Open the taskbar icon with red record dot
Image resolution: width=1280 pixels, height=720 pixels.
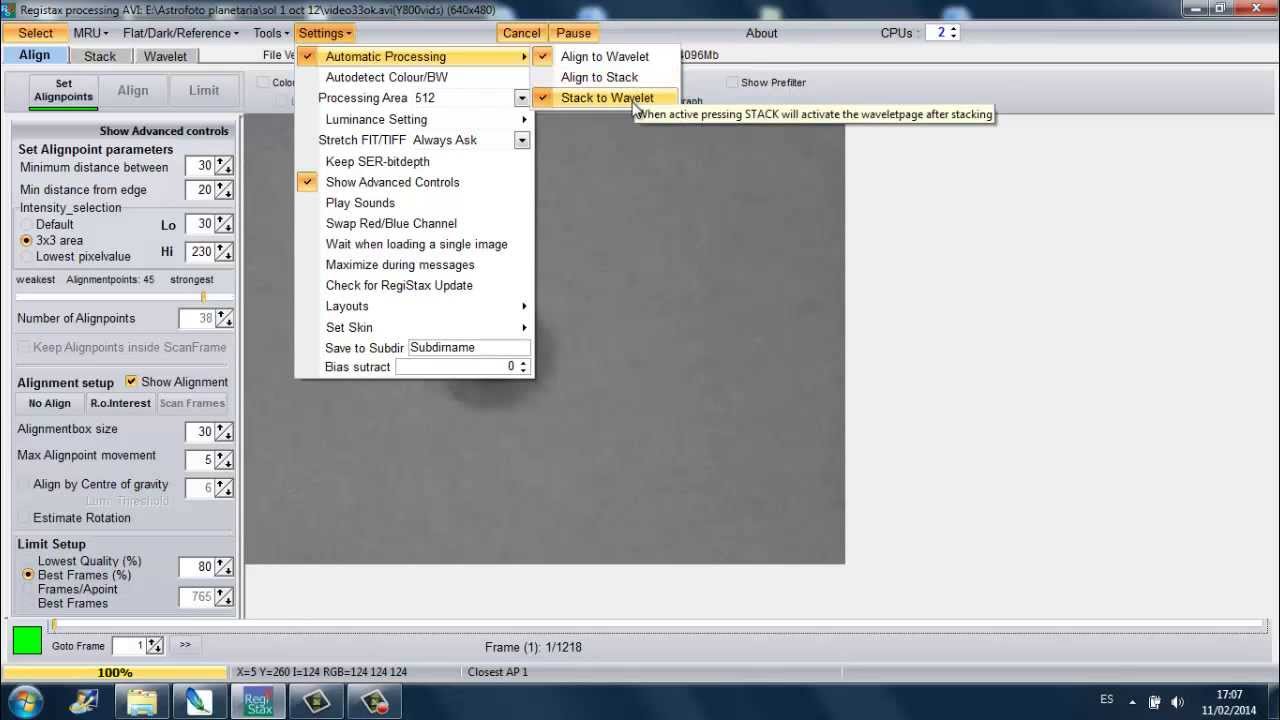[x=373, y=702]
